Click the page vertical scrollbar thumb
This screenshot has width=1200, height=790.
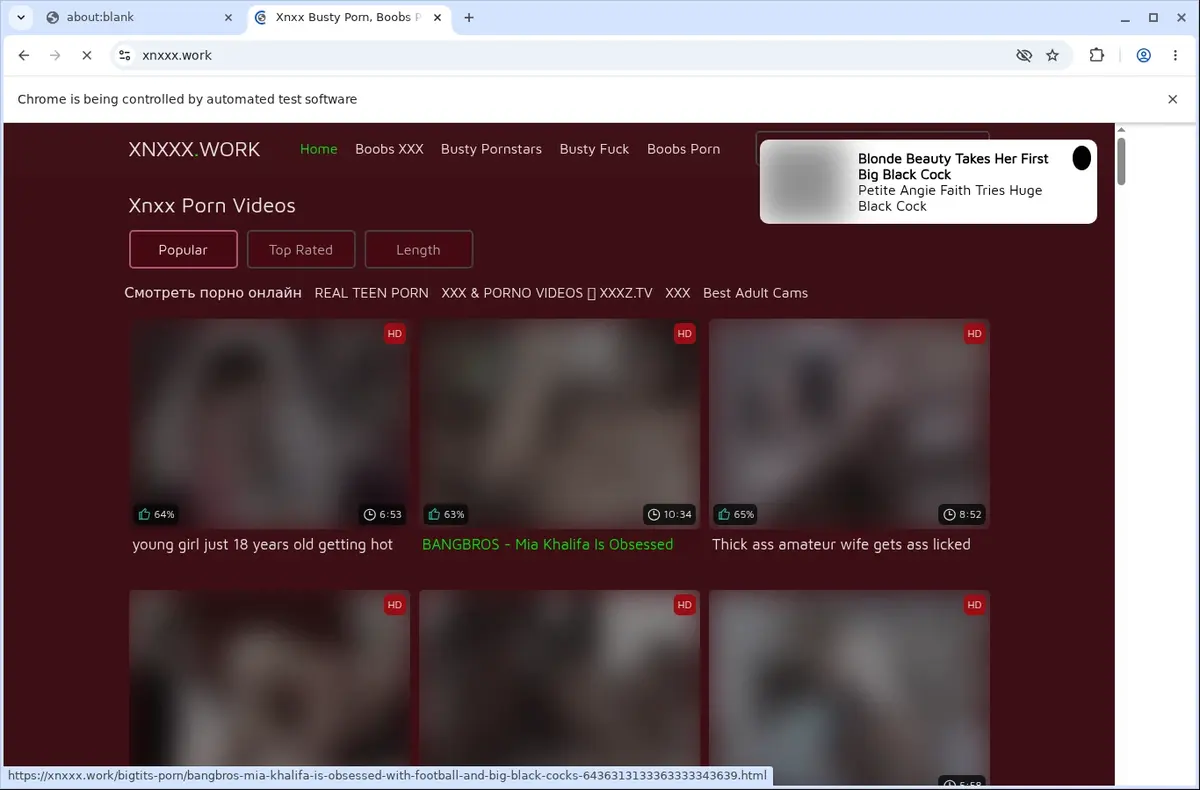(x=1122, y=161)
